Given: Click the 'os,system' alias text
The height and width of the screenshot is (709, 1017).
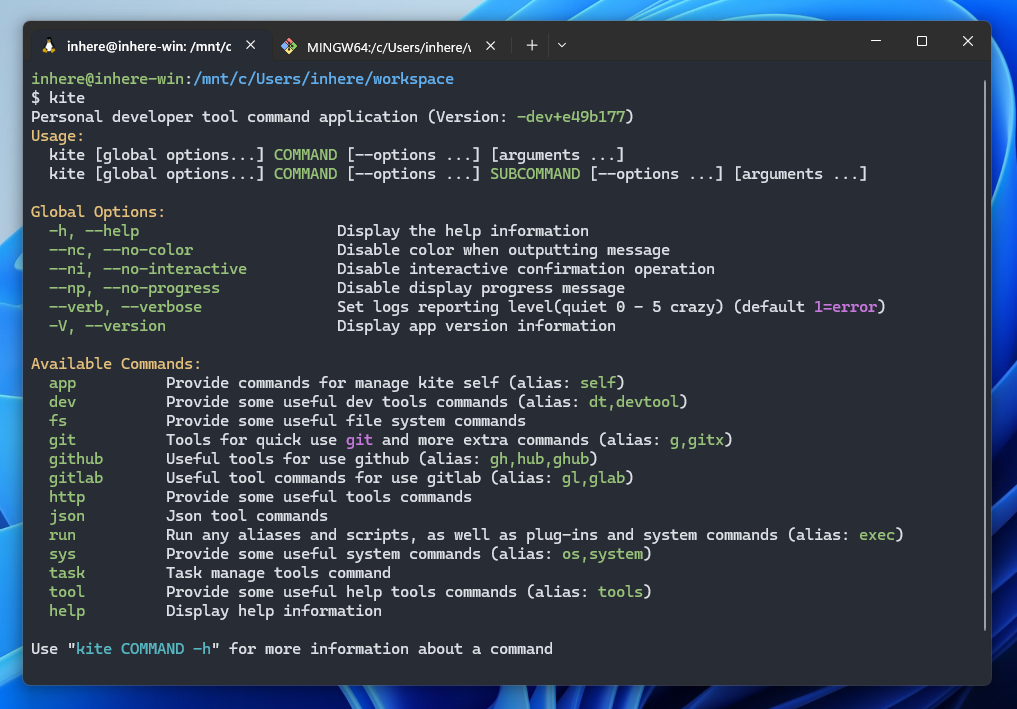Looking at the screenshot, I should (x=603, y=554).
